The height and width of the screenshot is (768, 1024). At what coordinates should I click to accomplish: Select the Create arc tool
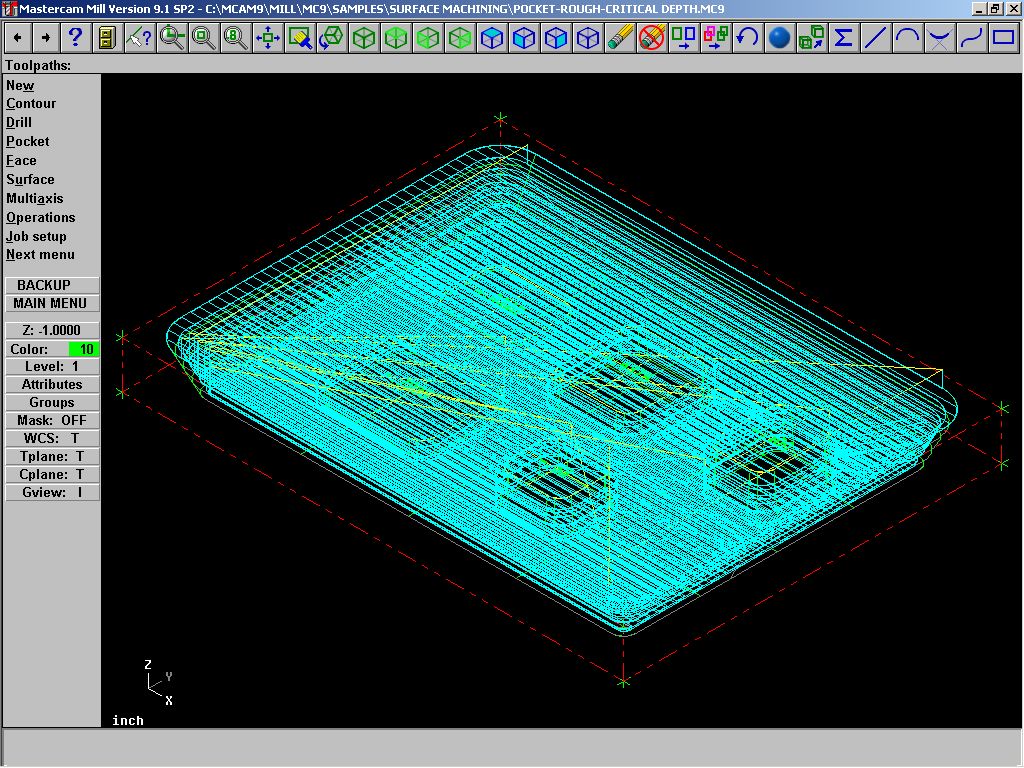click(x=907, y=37)
